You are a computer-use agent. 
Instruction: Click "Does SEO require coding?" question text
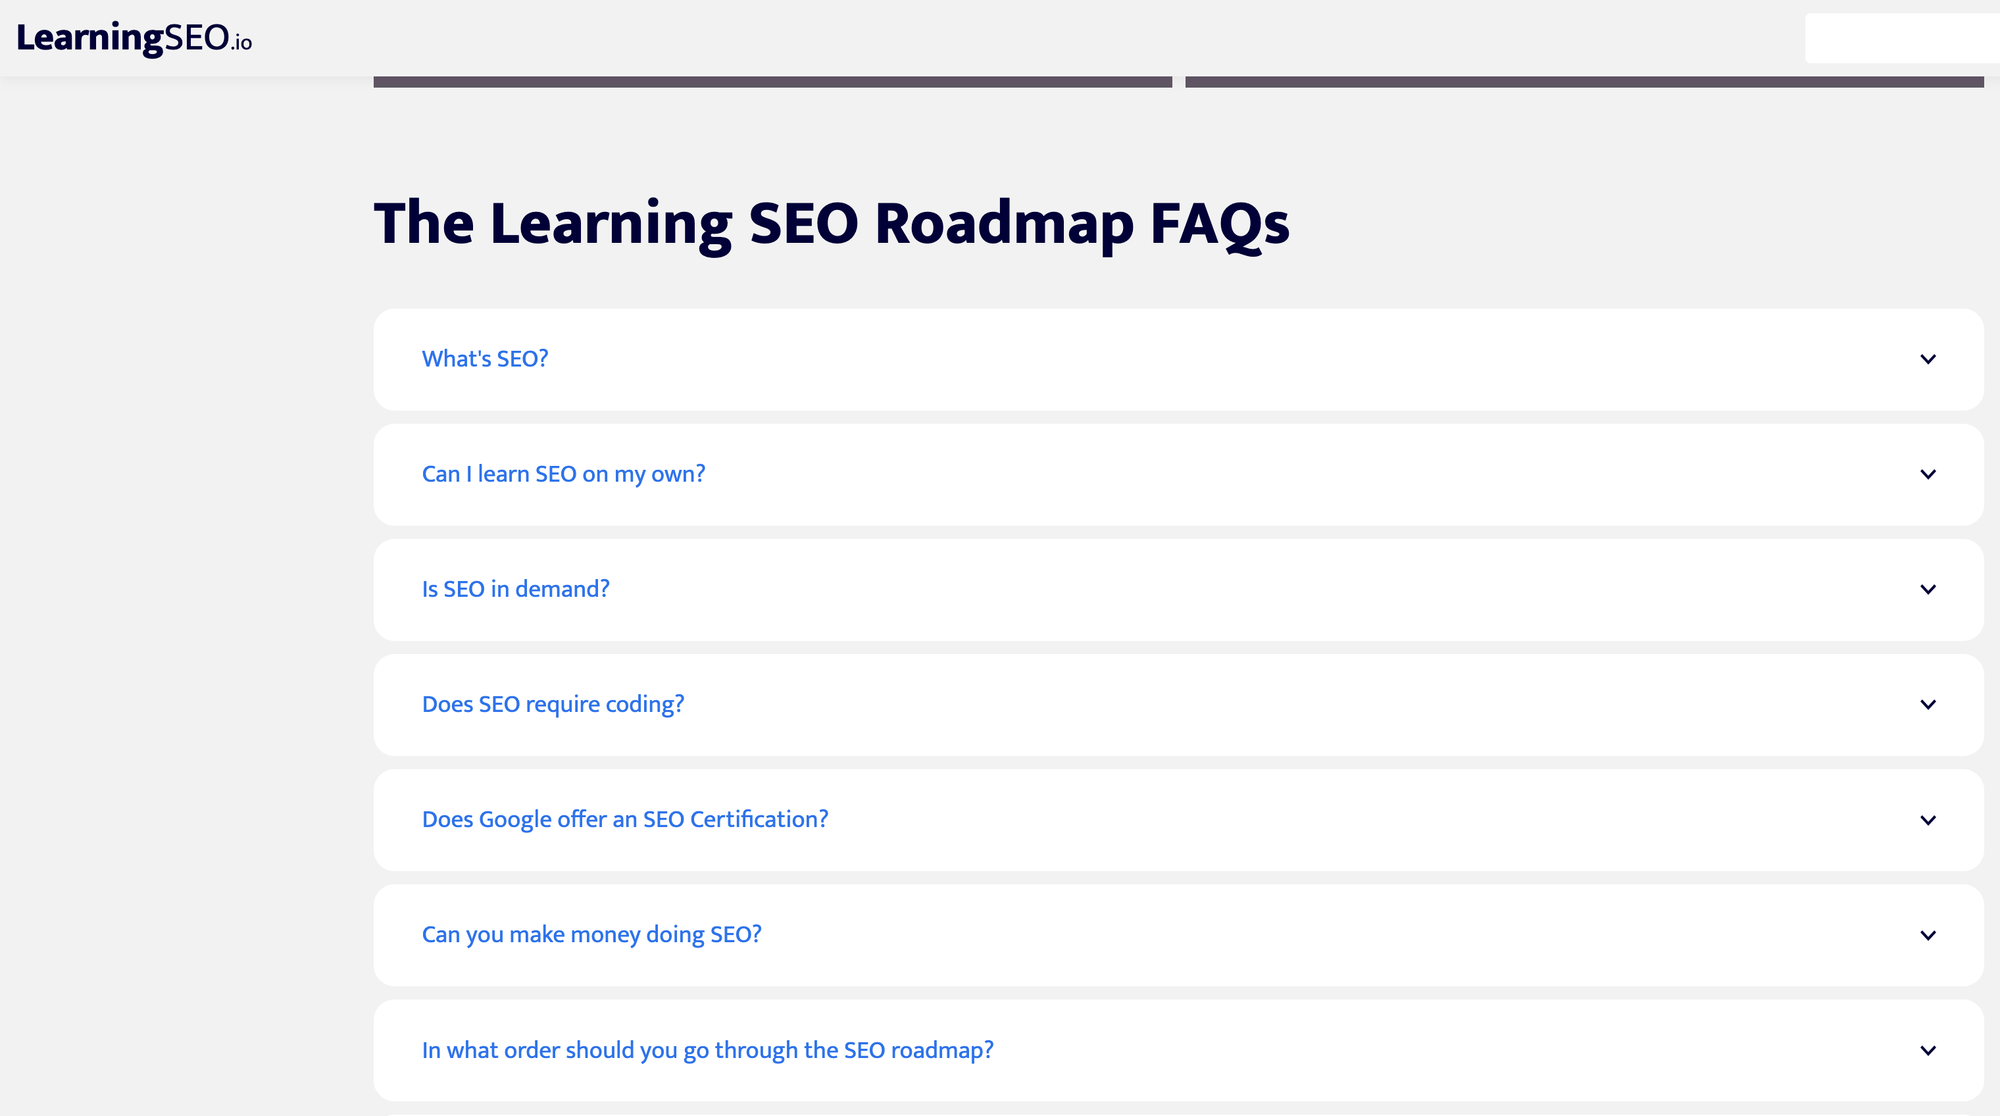[x=553, y=704]
